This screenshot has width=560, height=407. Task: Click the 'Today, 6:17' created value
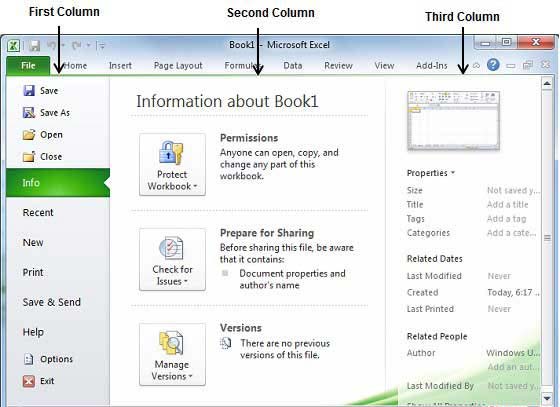(513, 292)
